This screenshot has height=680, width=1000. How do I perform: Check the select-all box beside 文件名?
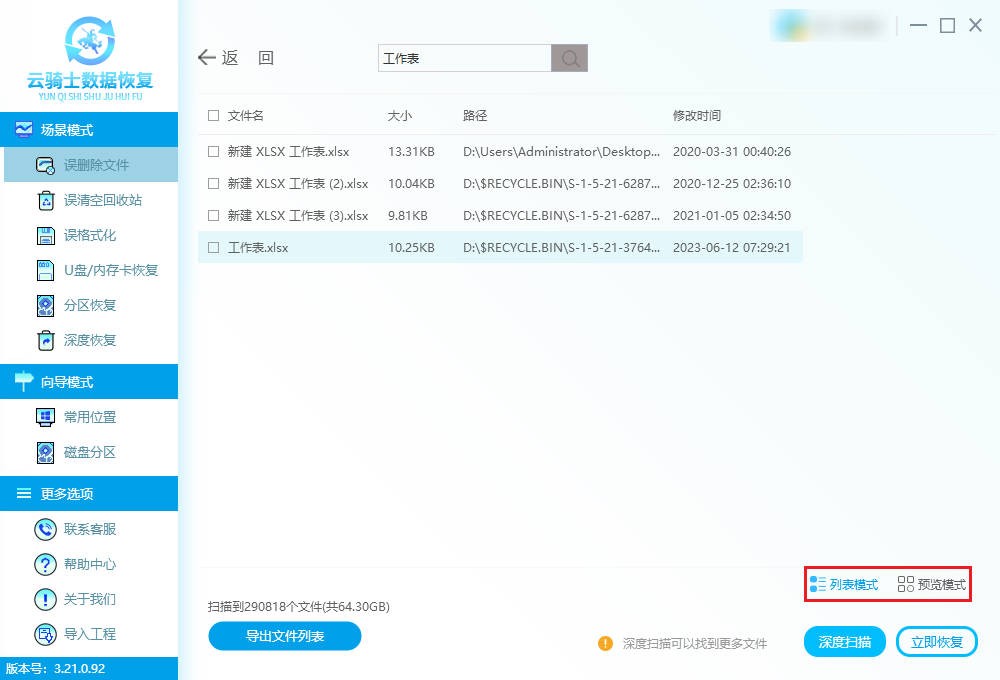click(x=213, y=116)
